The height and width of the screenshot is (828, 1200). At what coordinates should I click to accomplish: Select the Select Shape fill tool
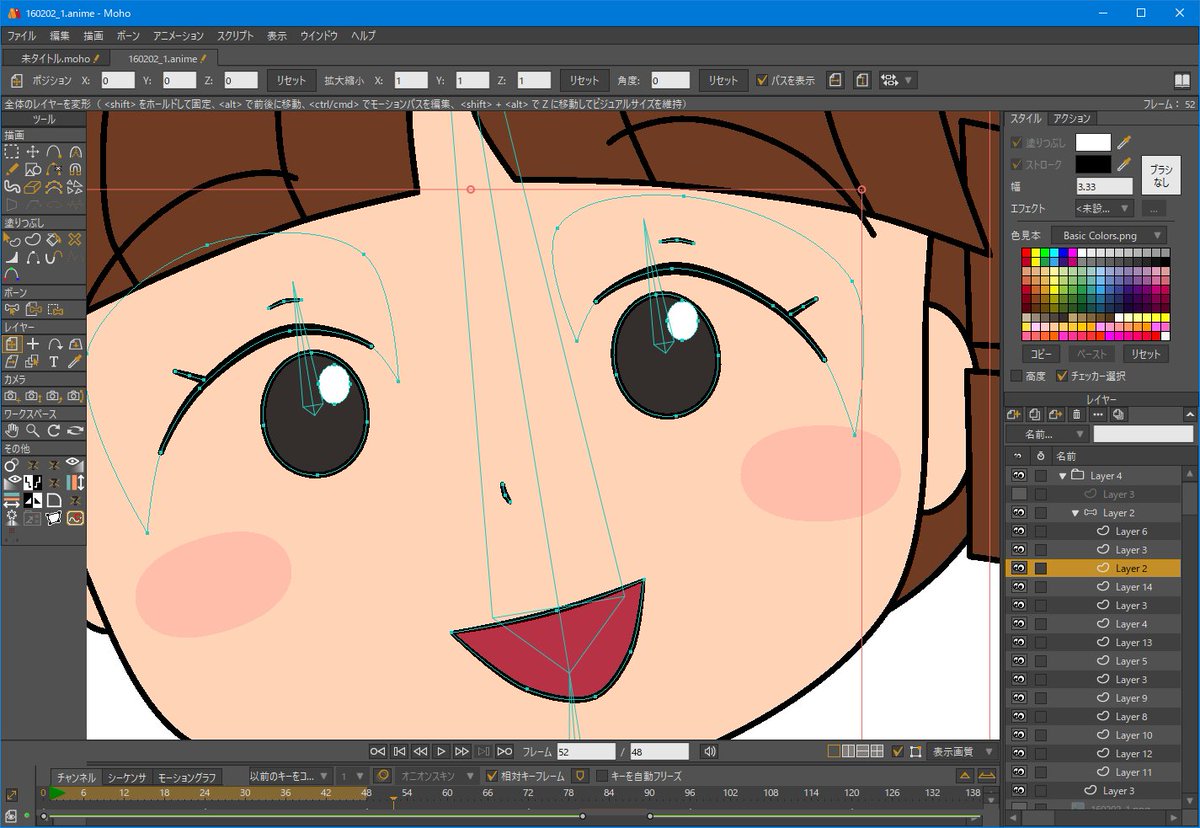pos(11,239)
